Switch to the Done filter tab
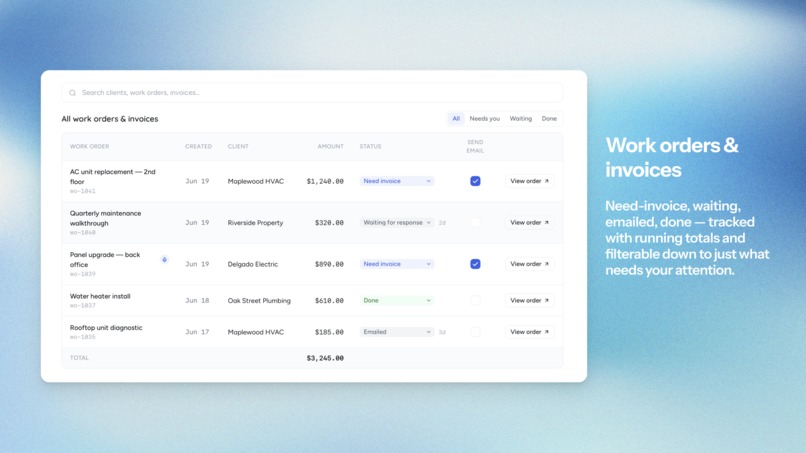 [549, 119]
